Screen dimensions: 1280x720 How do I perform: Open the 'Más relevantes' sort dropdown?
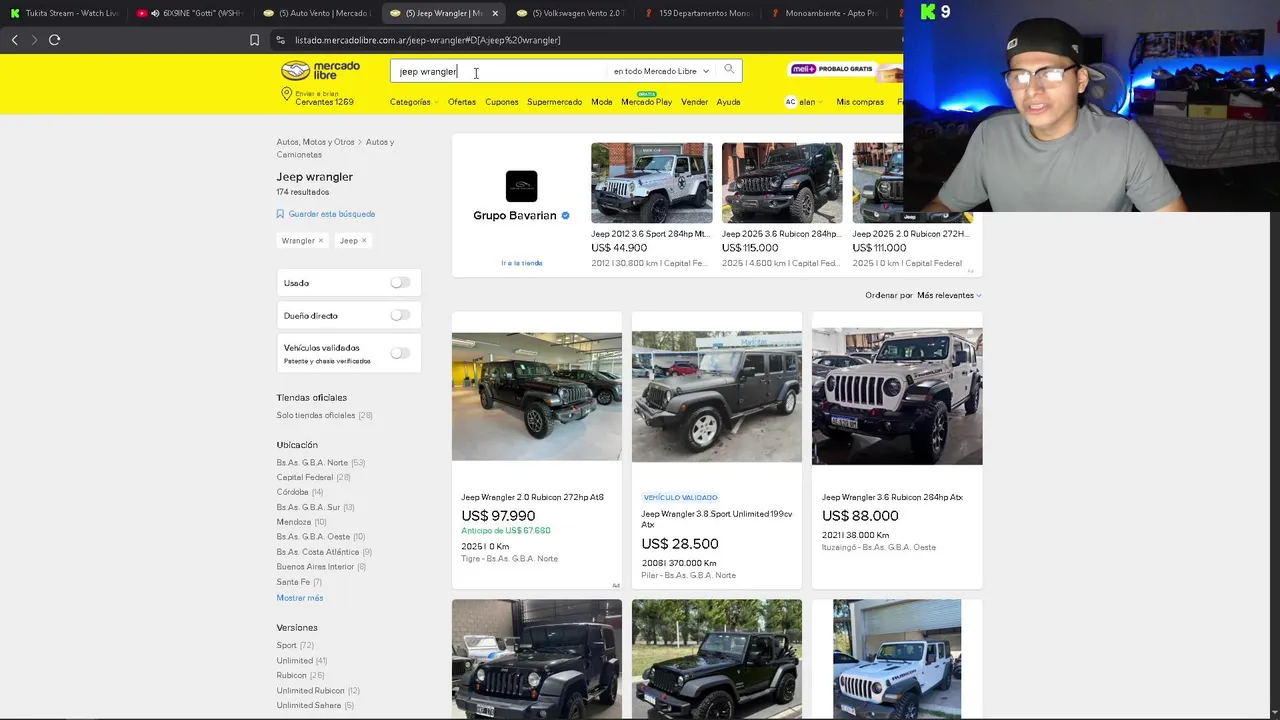pos(949,296)
